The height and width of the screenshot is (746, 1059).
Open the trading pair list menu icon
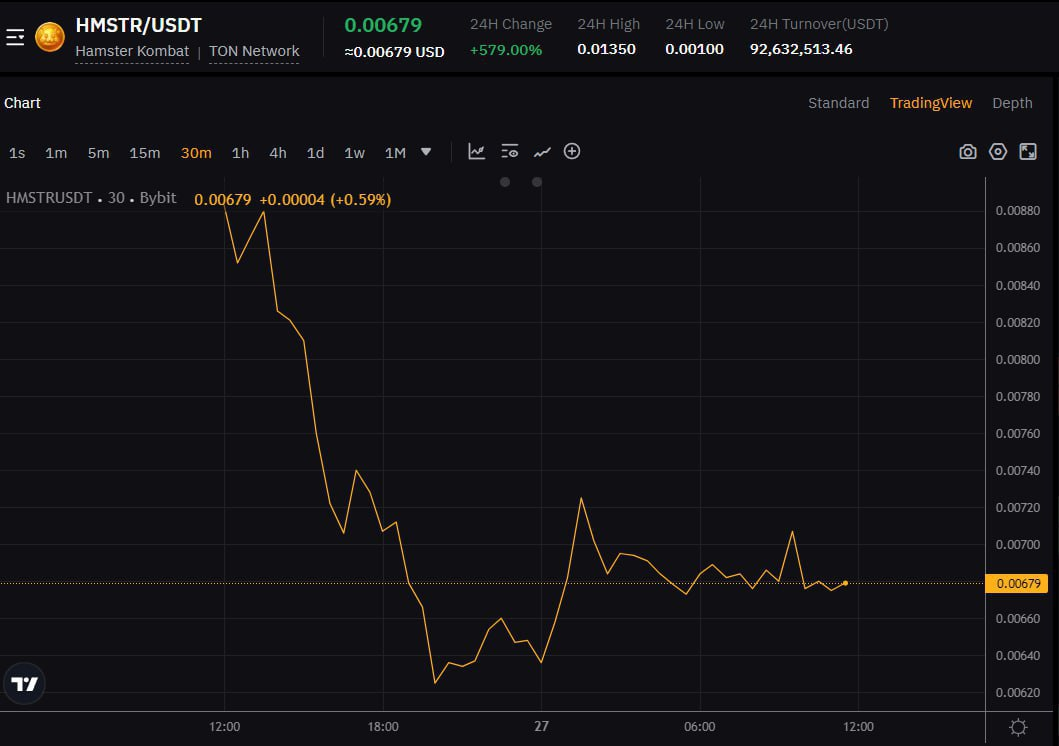click(15, 37)
